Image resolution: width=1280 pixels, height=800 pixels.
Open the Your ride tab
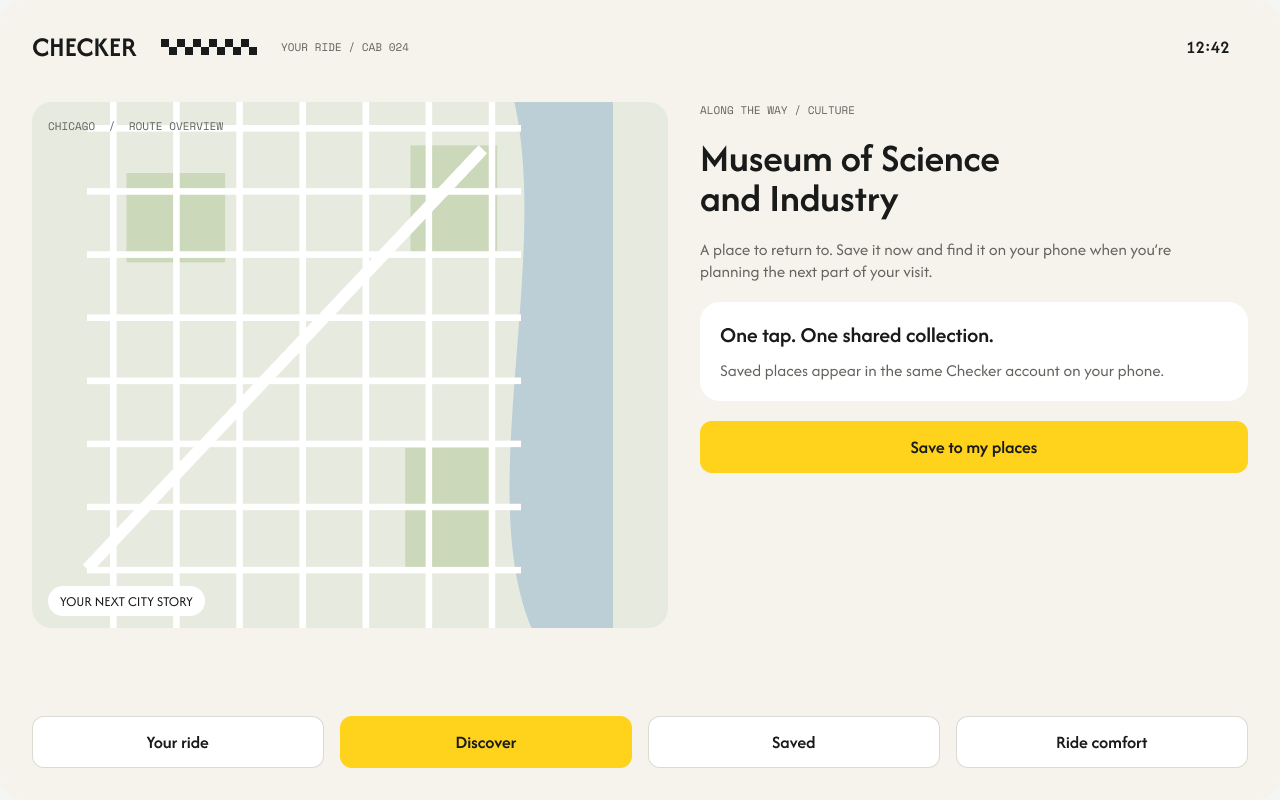click(178, 742)
